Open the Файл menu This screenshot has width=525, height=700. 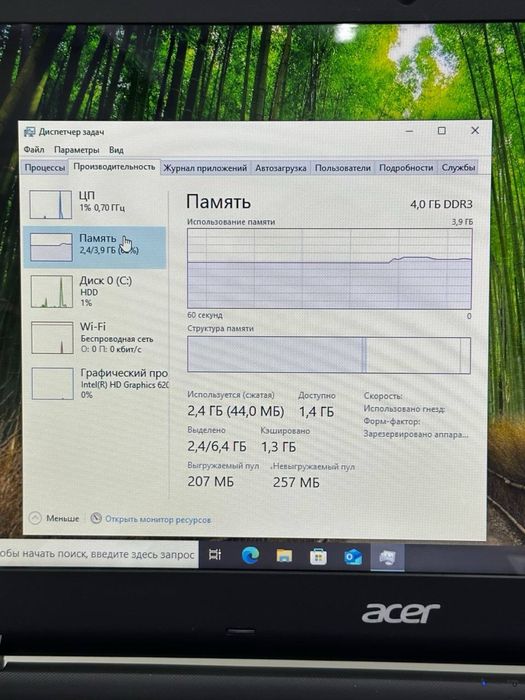tap(34, 150)
